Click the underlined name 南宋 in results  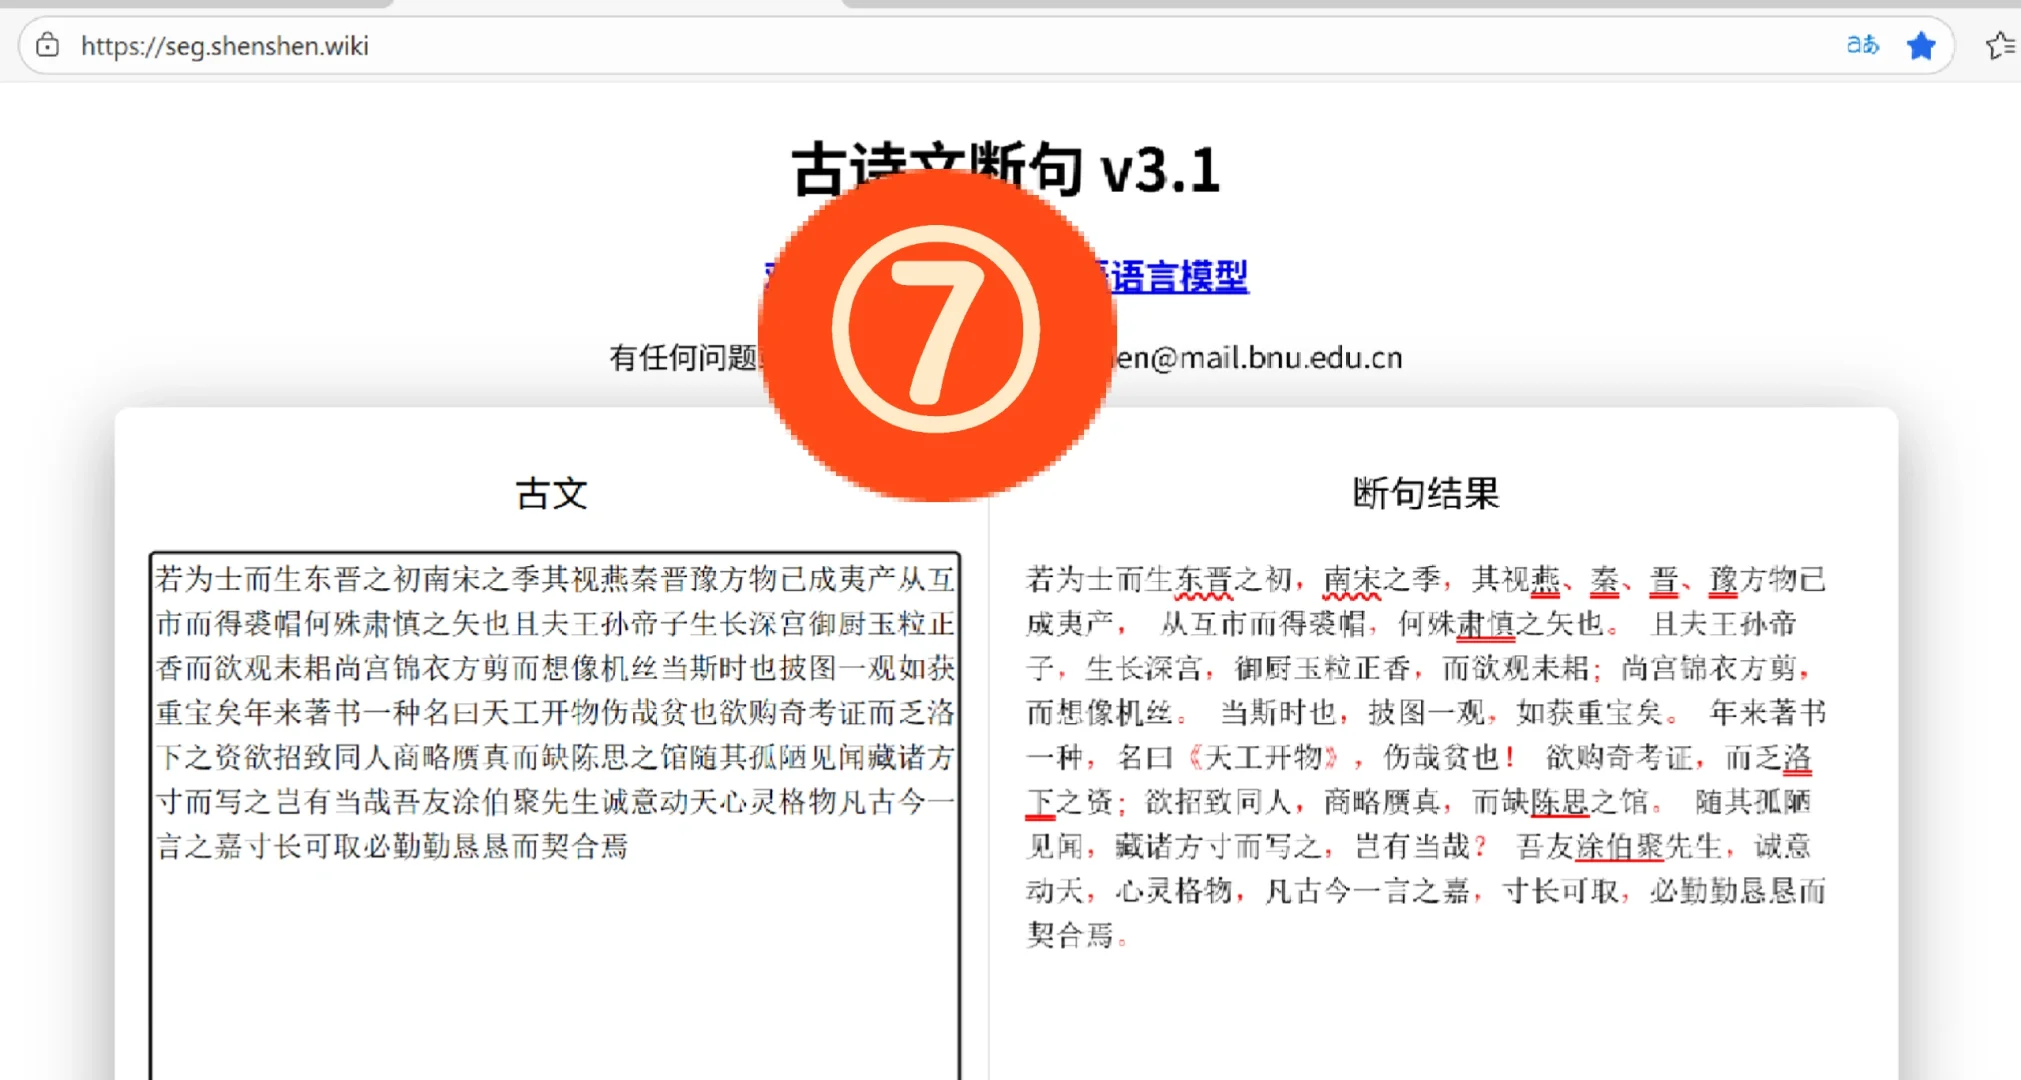[1352, 579]
